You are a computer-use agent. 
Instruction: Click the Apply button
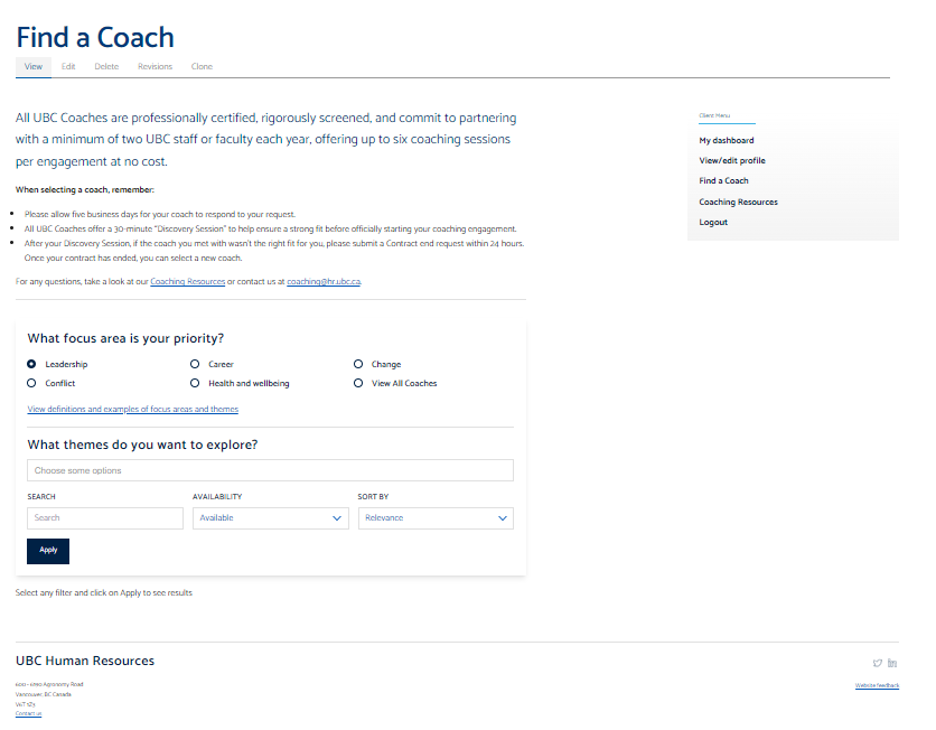(48, 550)
